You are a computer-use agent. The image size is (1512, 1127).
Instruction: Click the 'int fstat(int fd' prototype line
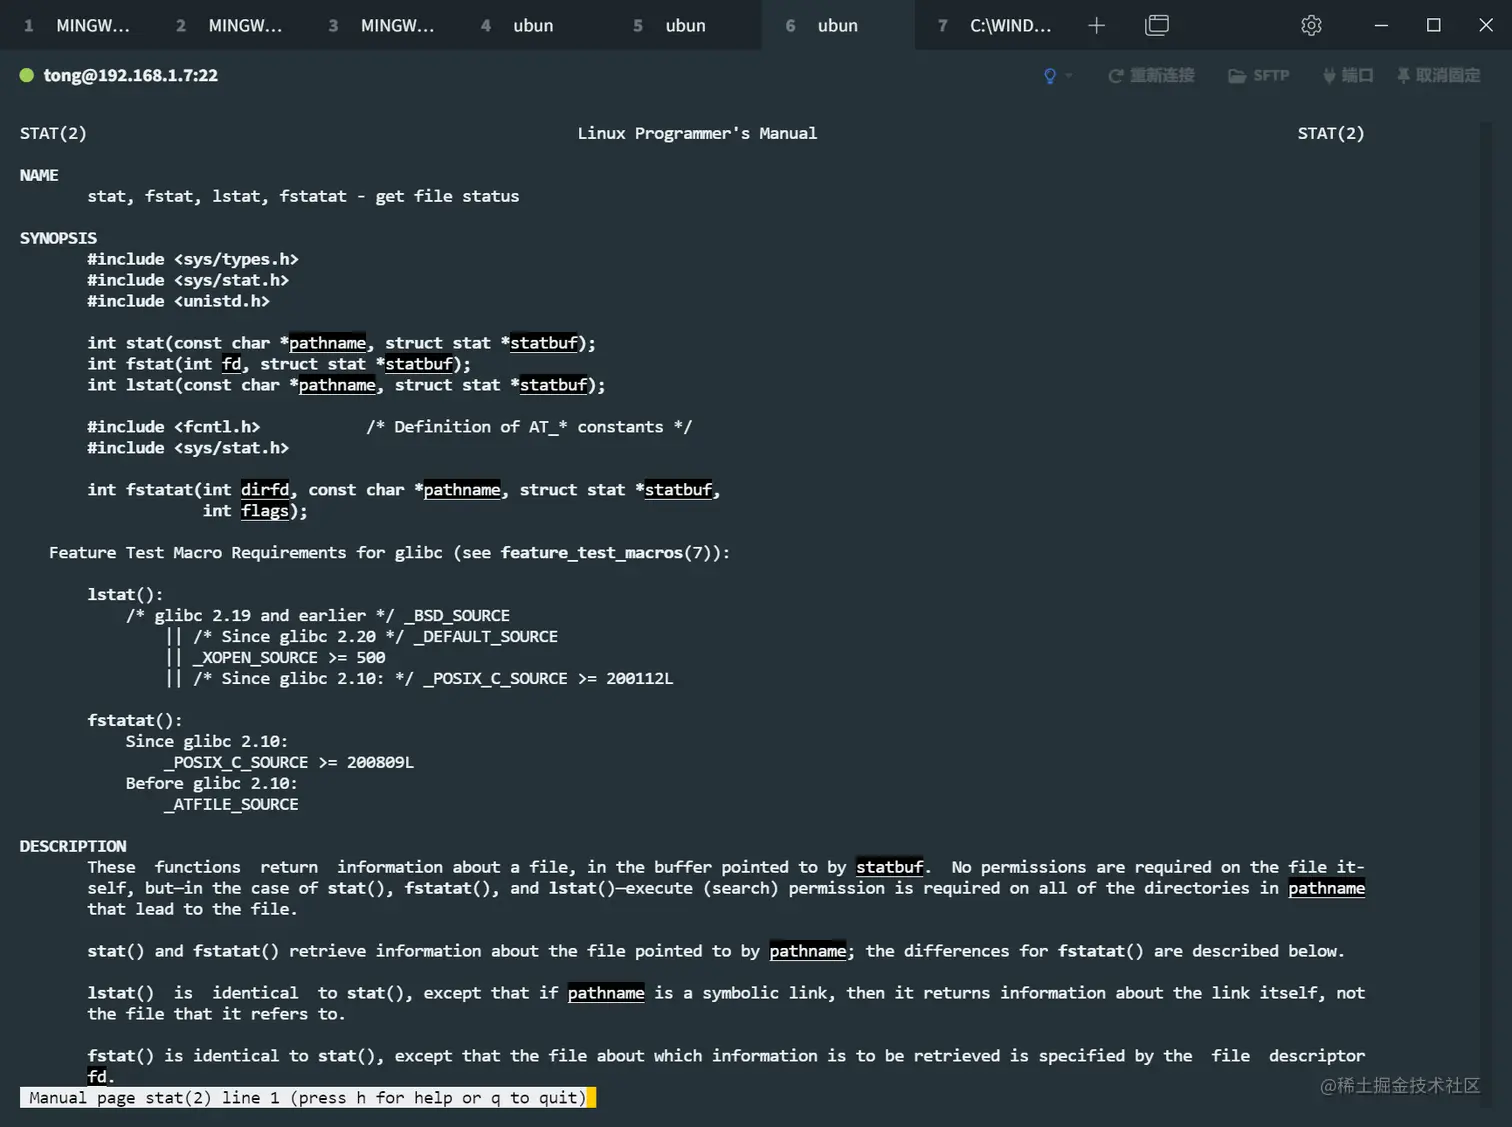[279, 364]
